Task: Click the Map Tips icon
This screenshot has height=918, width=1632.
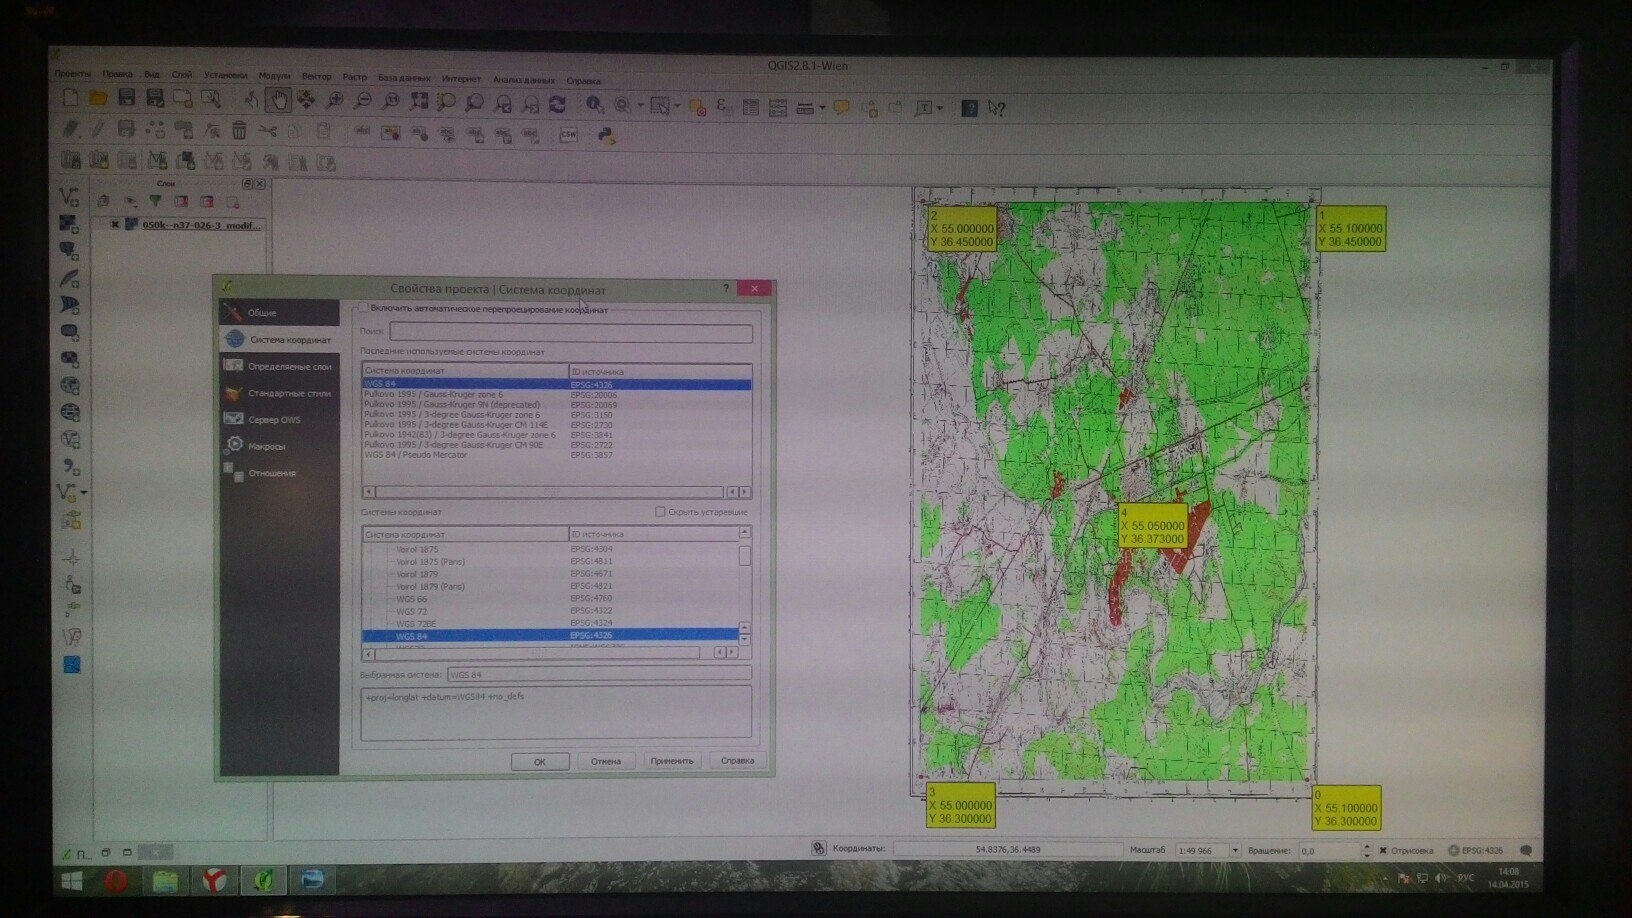Action: coord(841,107)
